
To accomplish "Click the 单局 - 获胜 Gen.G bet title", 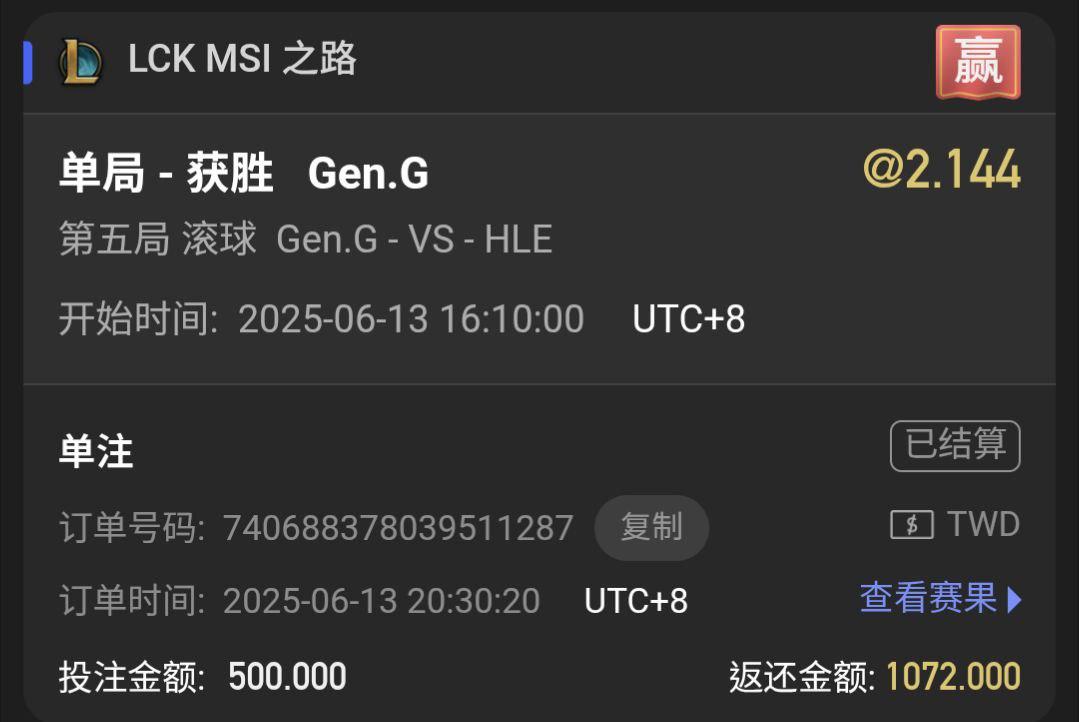I will tap(244, 173).
